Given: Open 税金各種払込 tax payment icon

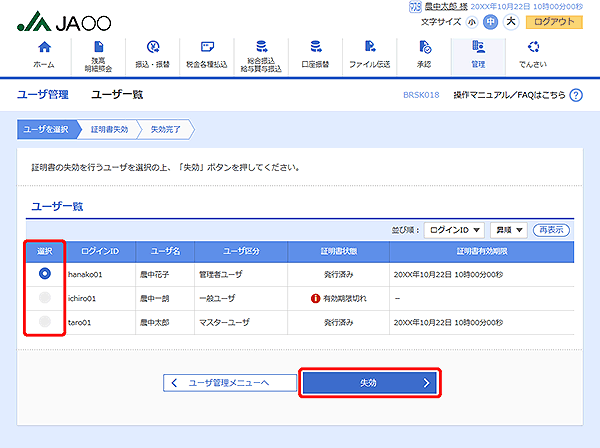Looking at the screenshot, I should [x=207, y=53].
